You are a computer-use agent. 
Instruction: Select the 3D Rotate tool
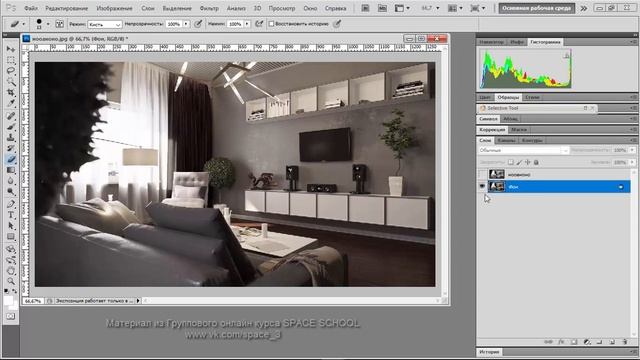(11, 249)
